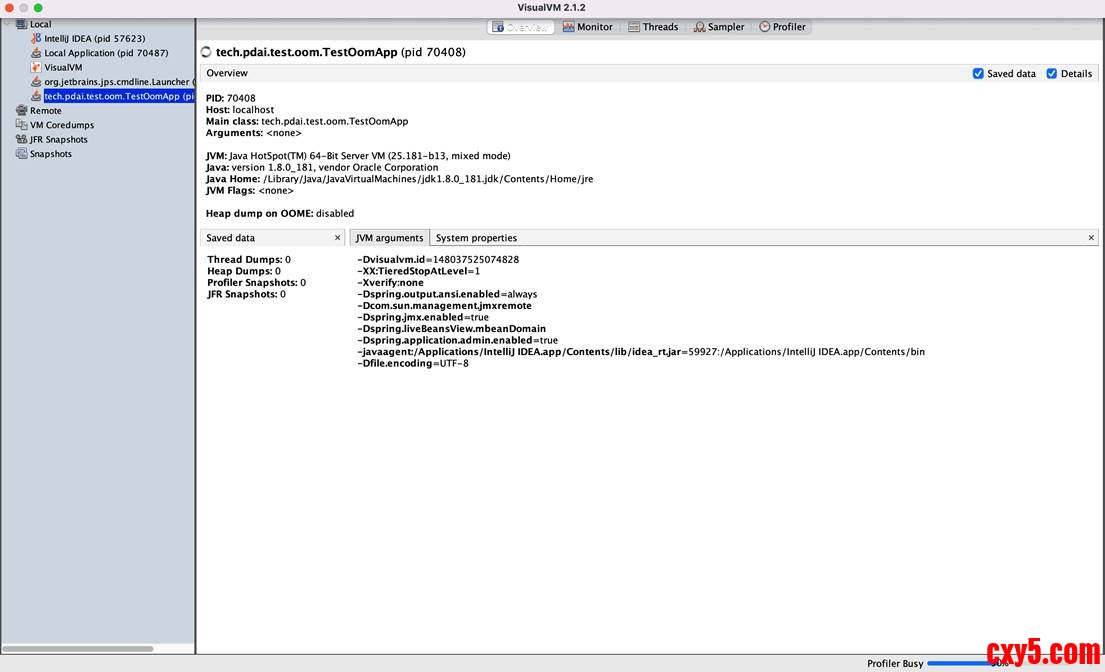Open the Profiler tab
This screenshot has height=672, width=1105.
click(x=782, y=27)
